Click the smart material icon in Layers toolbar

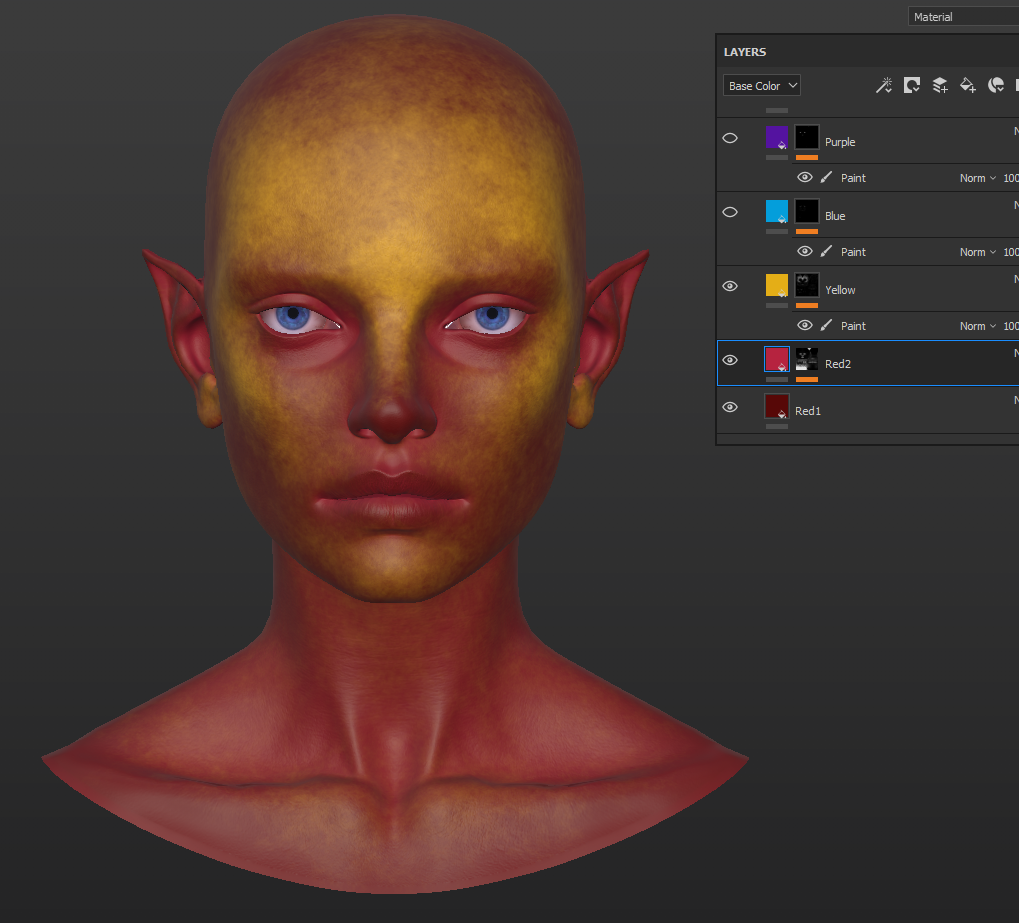point(995,86)
